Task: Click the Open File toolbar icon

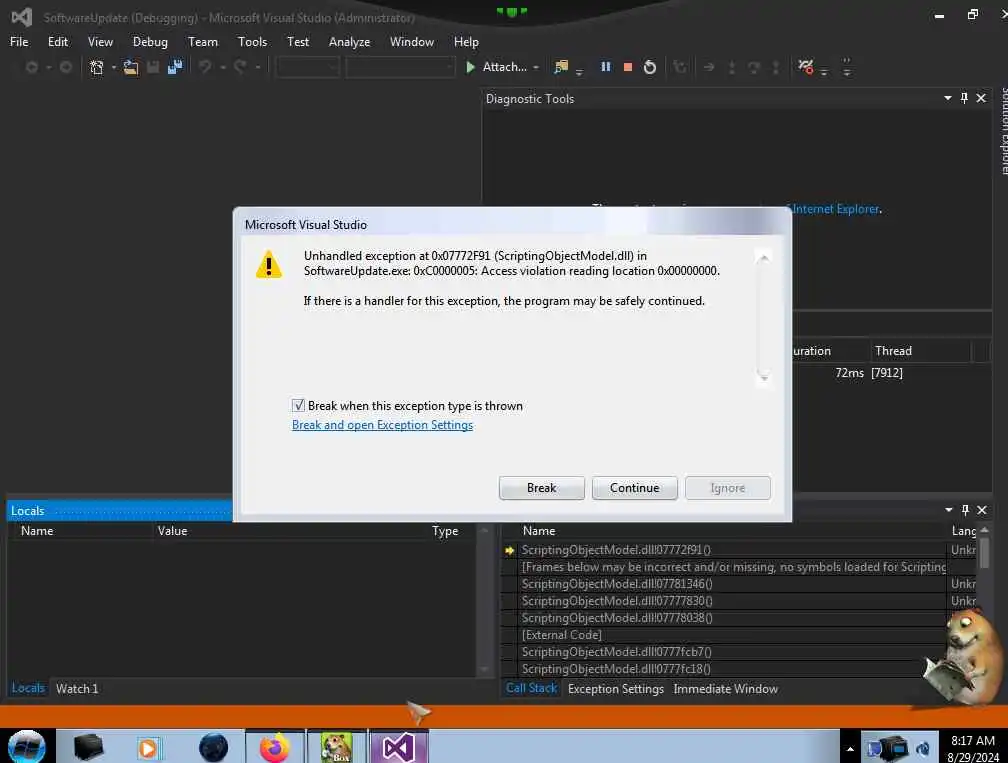Action: tap(130, 67)
